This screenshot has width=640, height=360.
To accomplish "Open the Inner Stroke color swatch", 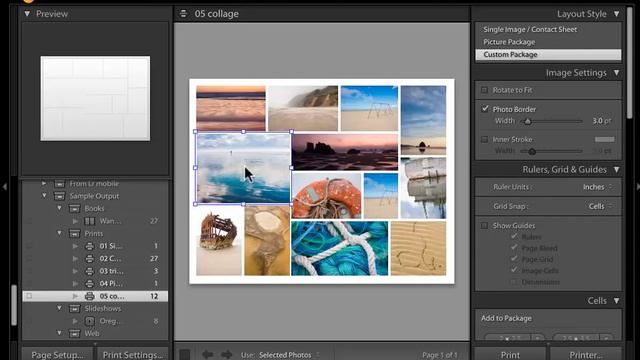I will pyautogui.click(x=604, y=140).
